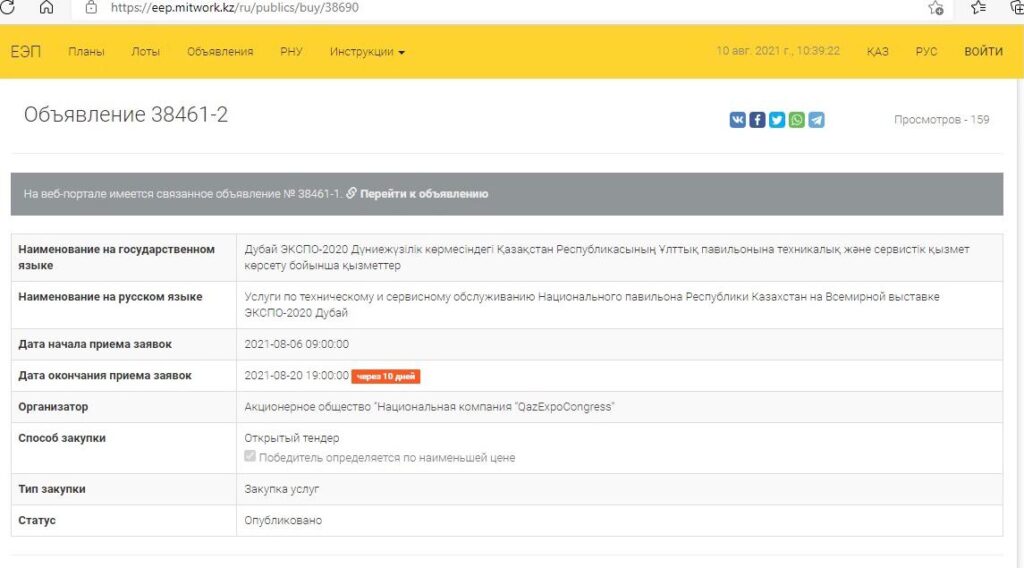Open the Лоты menu item
This screenshot has height=568, width=1024.
click(145, 52)
